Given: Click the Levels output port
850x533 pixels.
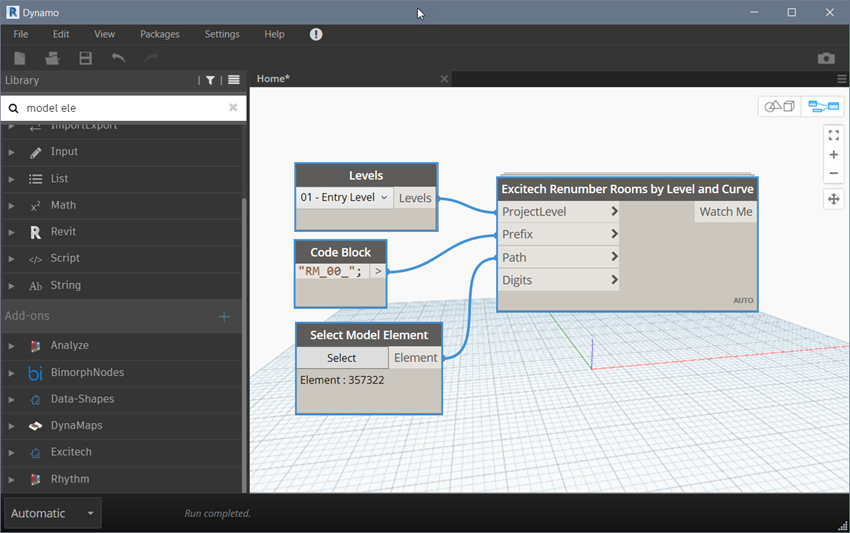Looking at the screenshot, I should coord(415,198).
